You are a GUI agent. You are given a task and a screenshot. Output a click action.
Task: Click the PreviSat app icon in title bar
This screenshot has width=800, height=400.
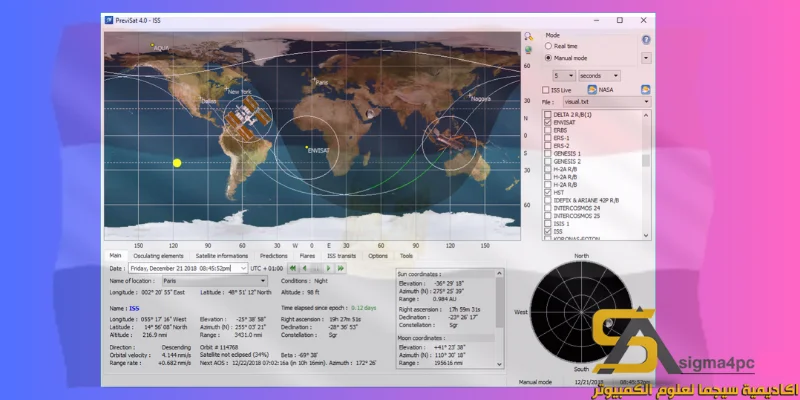pyautogui.click(x=109, y=20)
